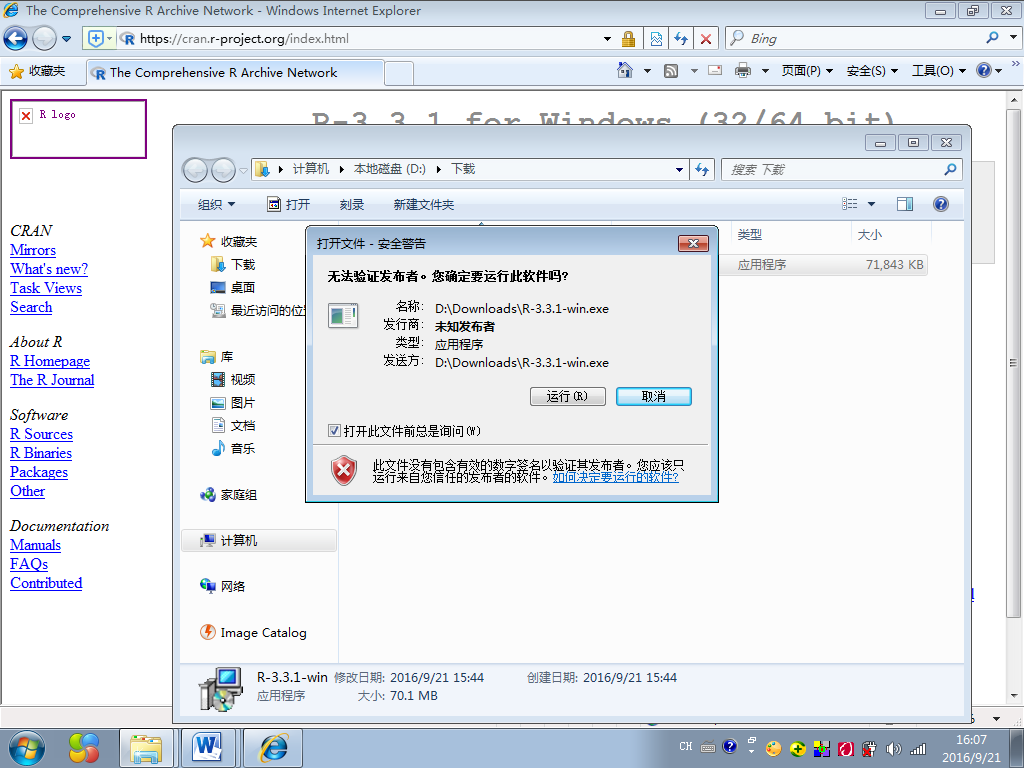1024x768 pixels.
Task: Click the IE Home icon
Action: 625,70
